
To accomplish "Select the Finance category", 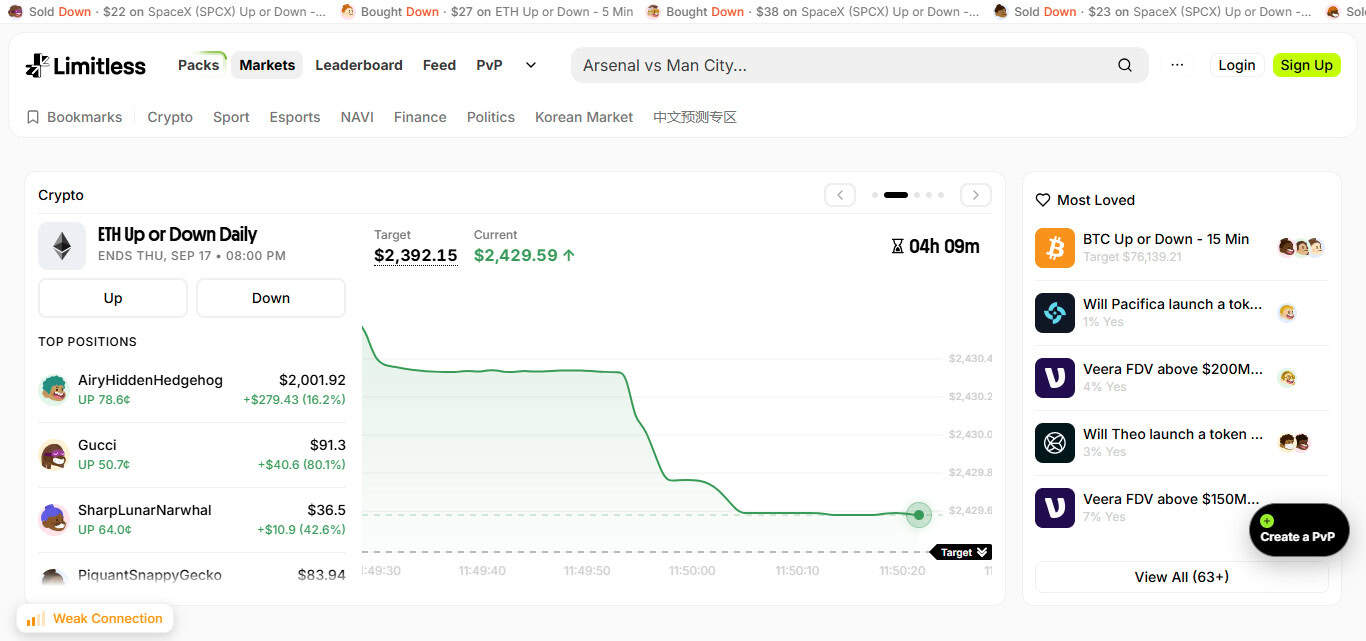I will coord(420,117).
